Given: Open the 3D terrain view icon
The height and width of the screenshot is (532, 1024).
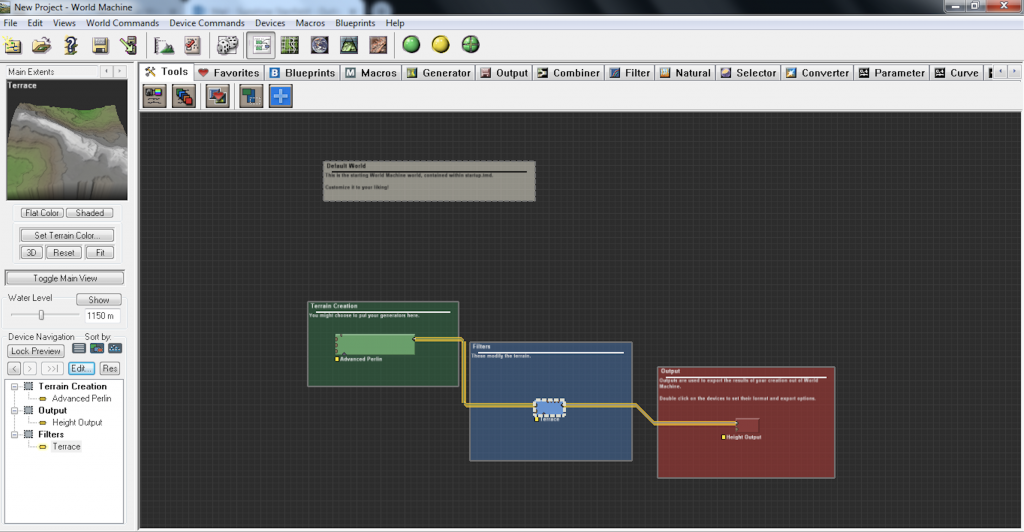Looking at the screenshot, I should click(x=349, y=45).
